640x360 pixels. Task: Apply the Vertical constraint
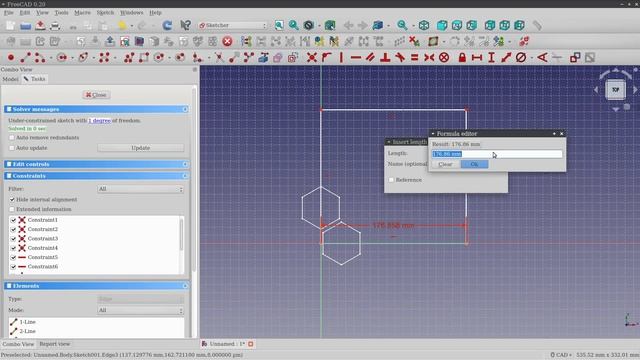[341, 58]
